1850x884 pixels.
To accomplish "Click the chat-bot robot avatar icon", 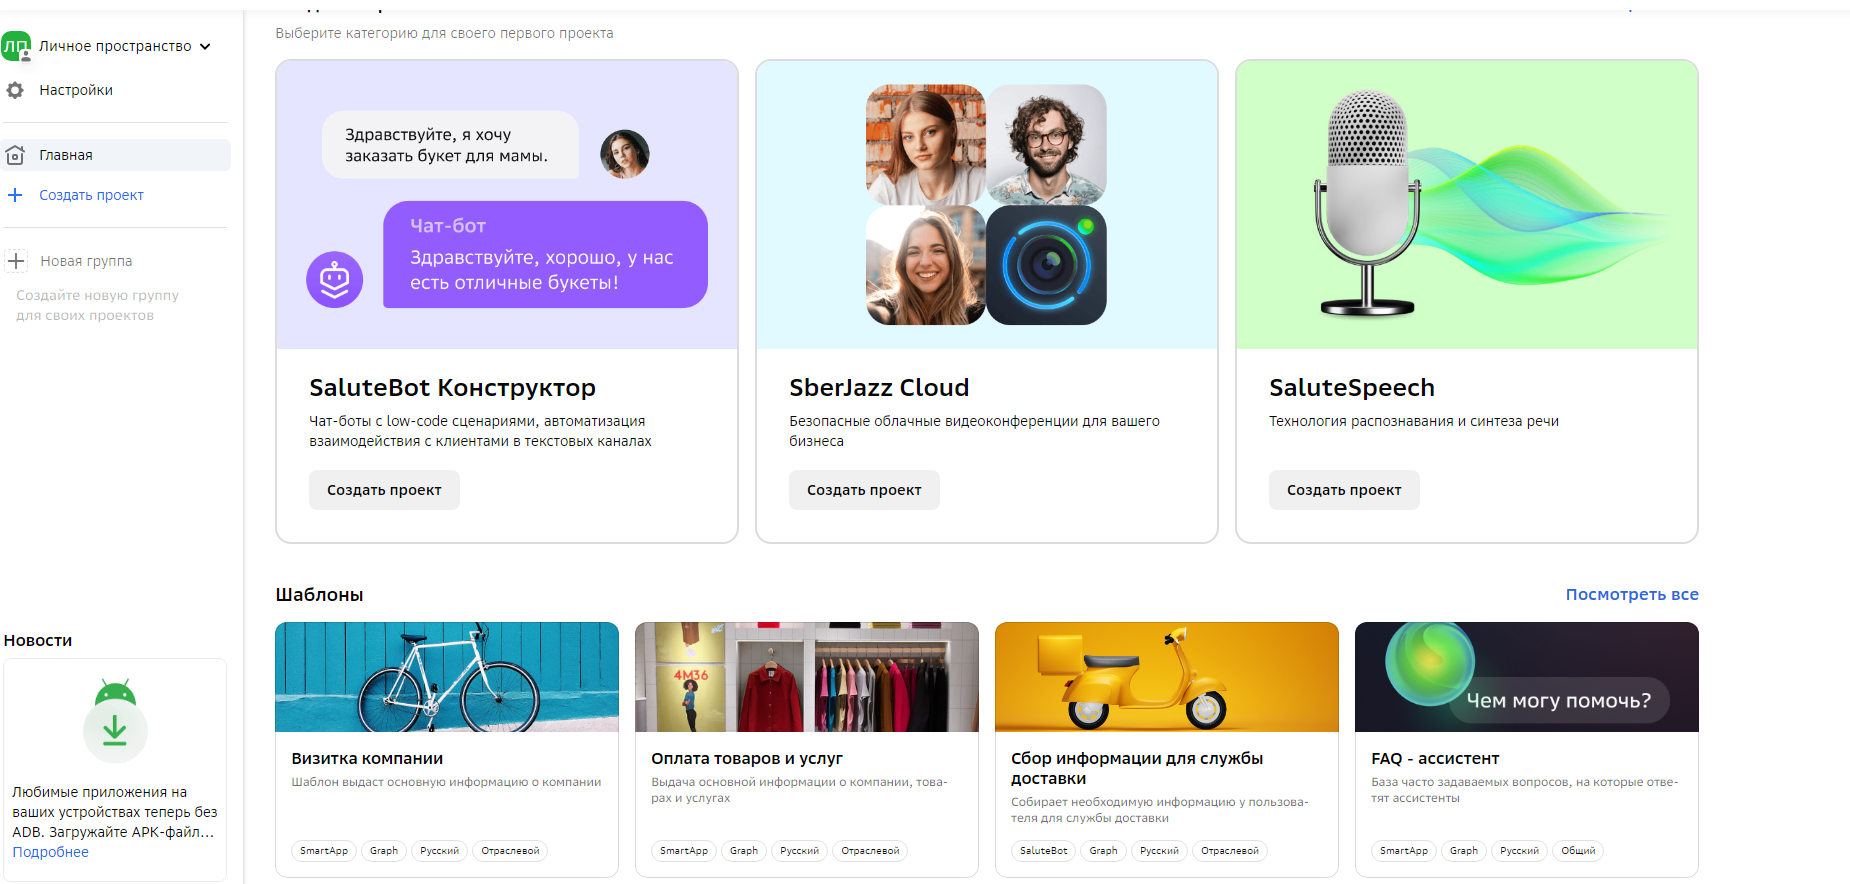I will click(x=334, y=279).
